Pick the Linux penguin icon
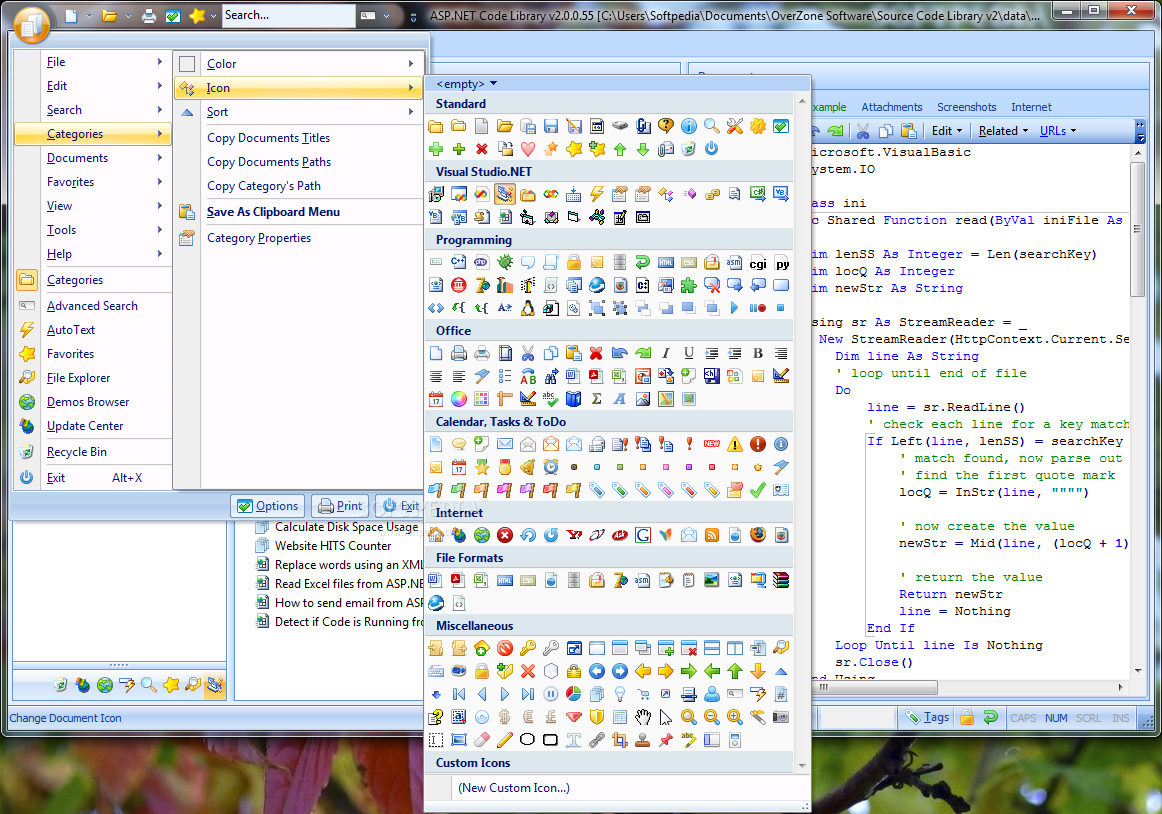Viewport: 1162px width, 814px height. (528, 308)
